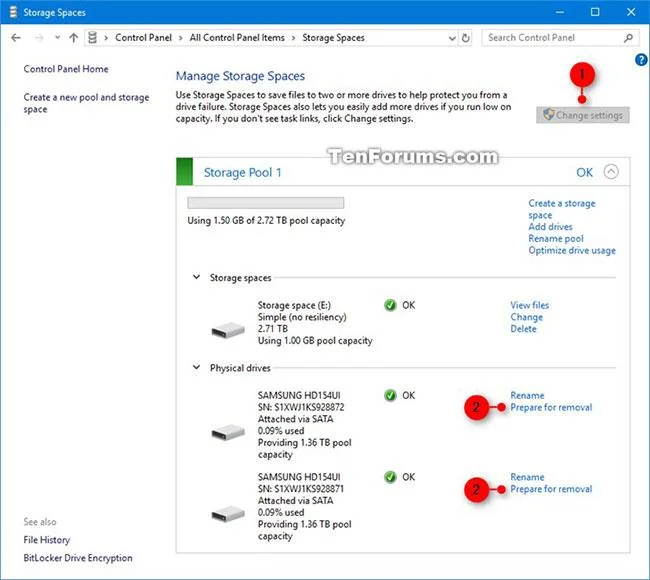Image resolution: width=650 pixels, height=580 pixels.
Task: Click Create a new pool and storage space
Action: click(86, 103)
